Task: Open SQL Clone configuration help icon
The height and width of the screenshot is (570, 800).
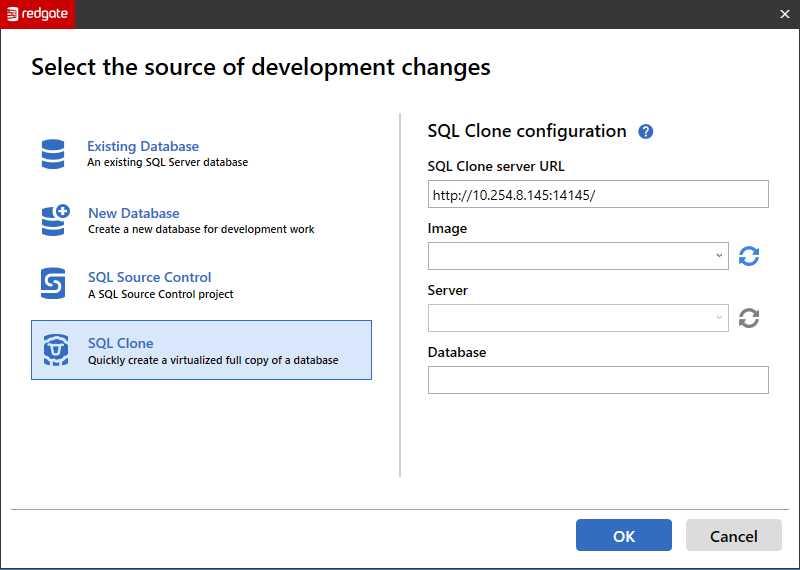Action: [645, 132]
